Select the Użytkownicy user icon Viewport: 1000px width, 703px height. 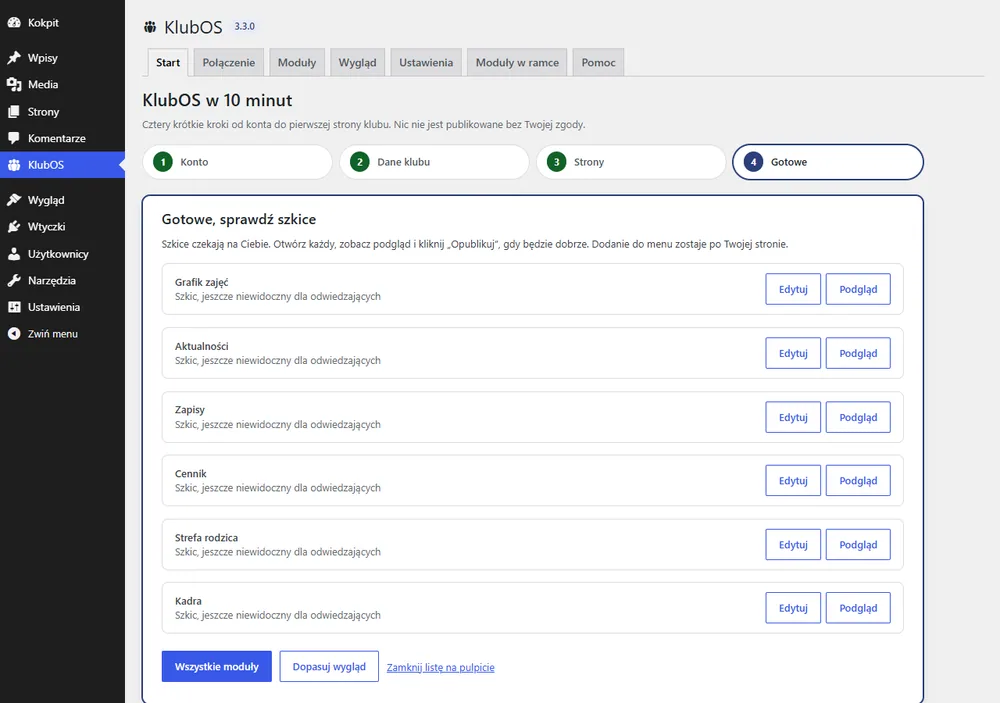(x=14, y=253)
